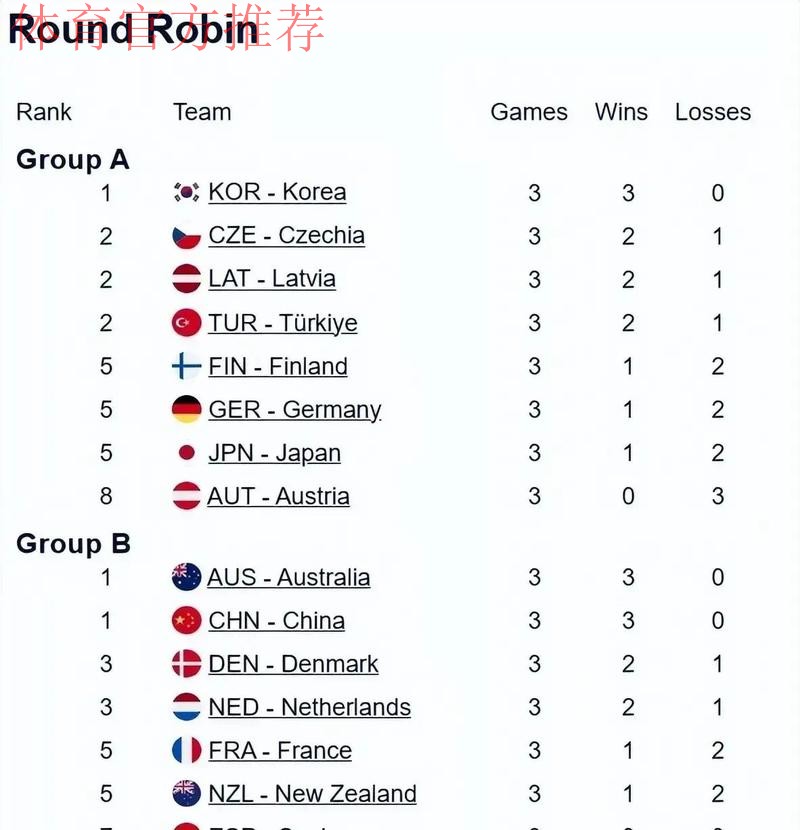Click the Czechia flag icon
Screen dimensions: 800x830
[x=186, y=236]
